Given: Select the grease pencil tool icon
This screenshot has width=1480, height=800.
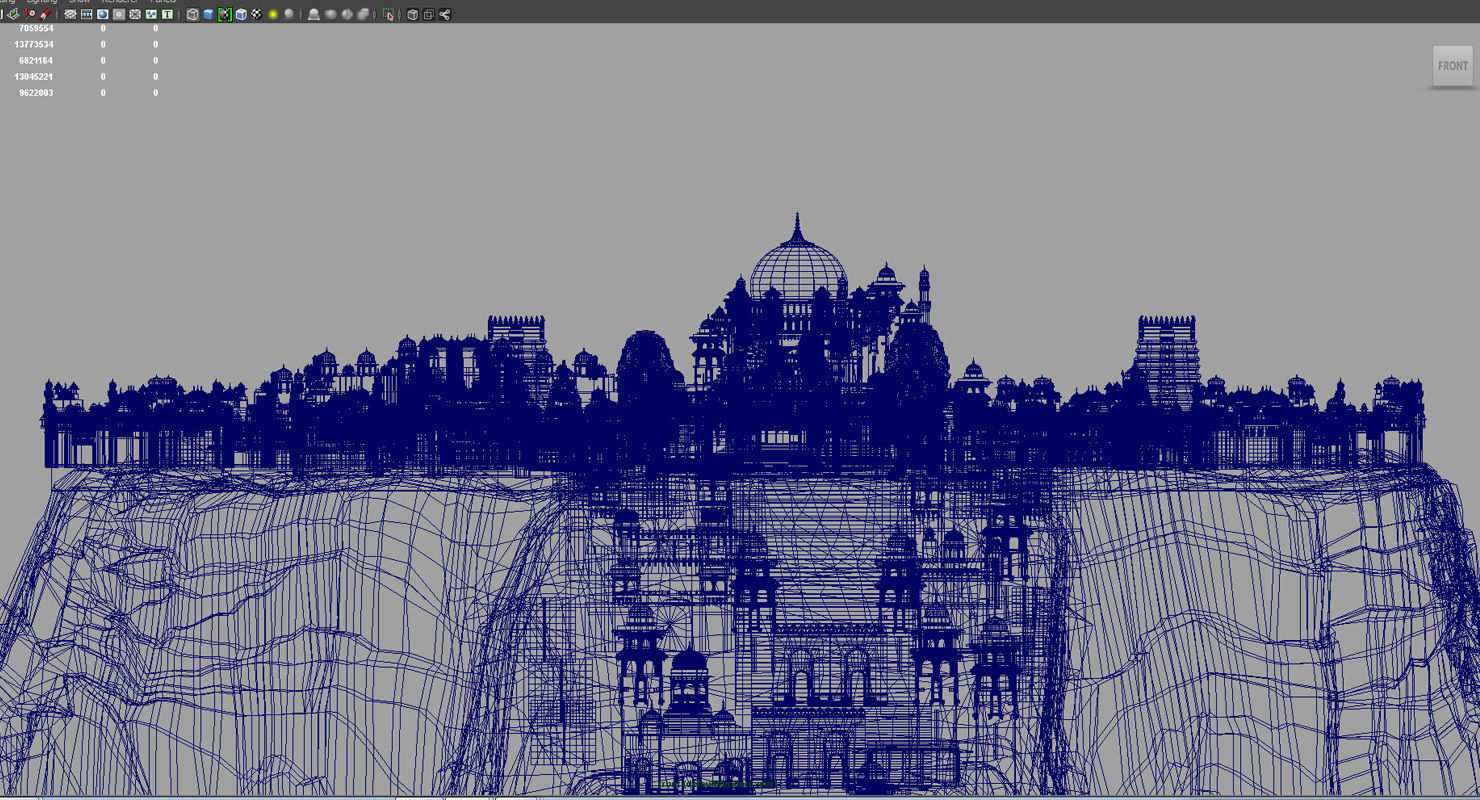Looking at the screenshot, I should pos(45,14).
